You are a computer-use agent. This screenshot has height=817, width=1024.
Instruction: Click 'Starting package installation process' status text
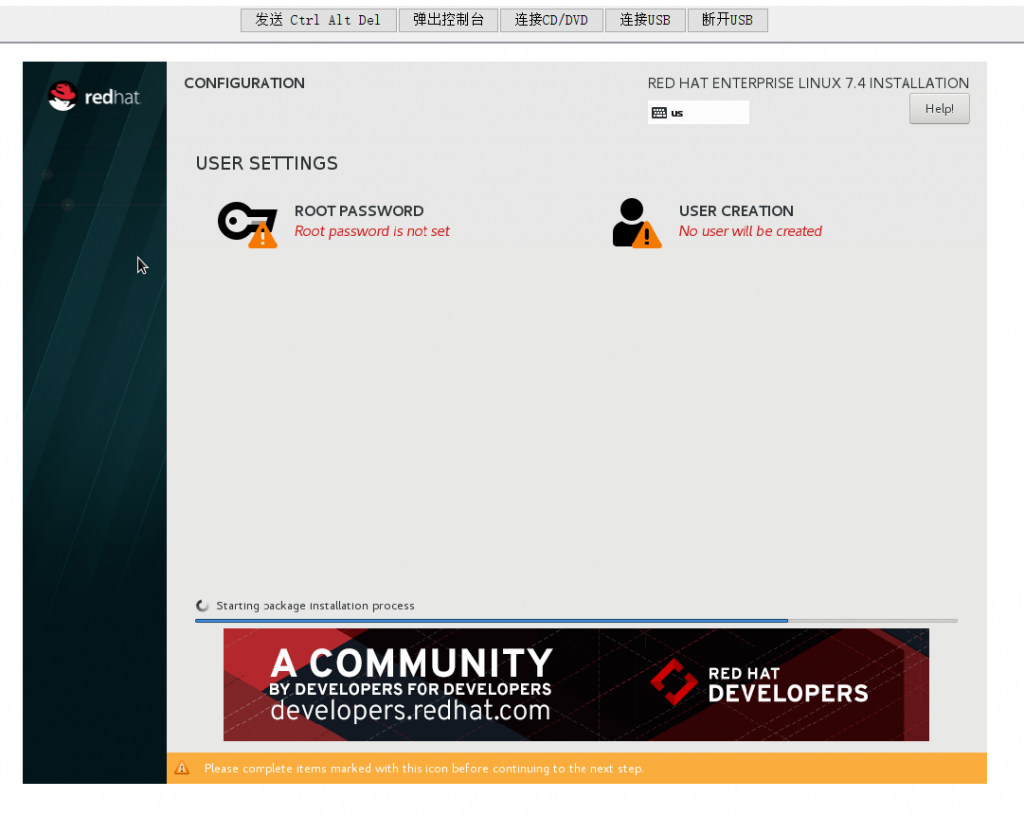click(315, 605)
